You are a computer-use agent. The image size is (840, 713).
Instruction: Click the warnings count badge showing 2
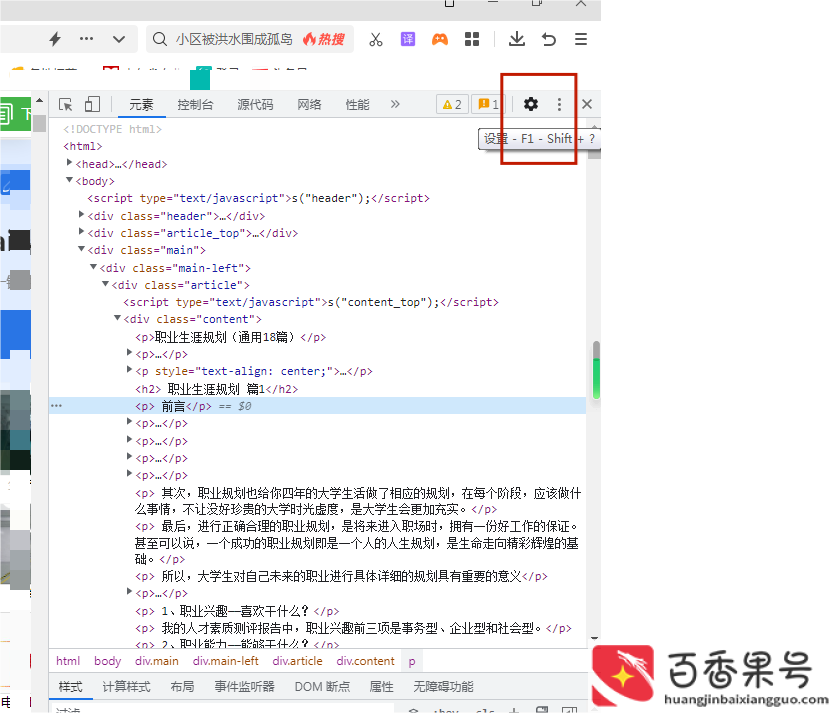(452, 104)
